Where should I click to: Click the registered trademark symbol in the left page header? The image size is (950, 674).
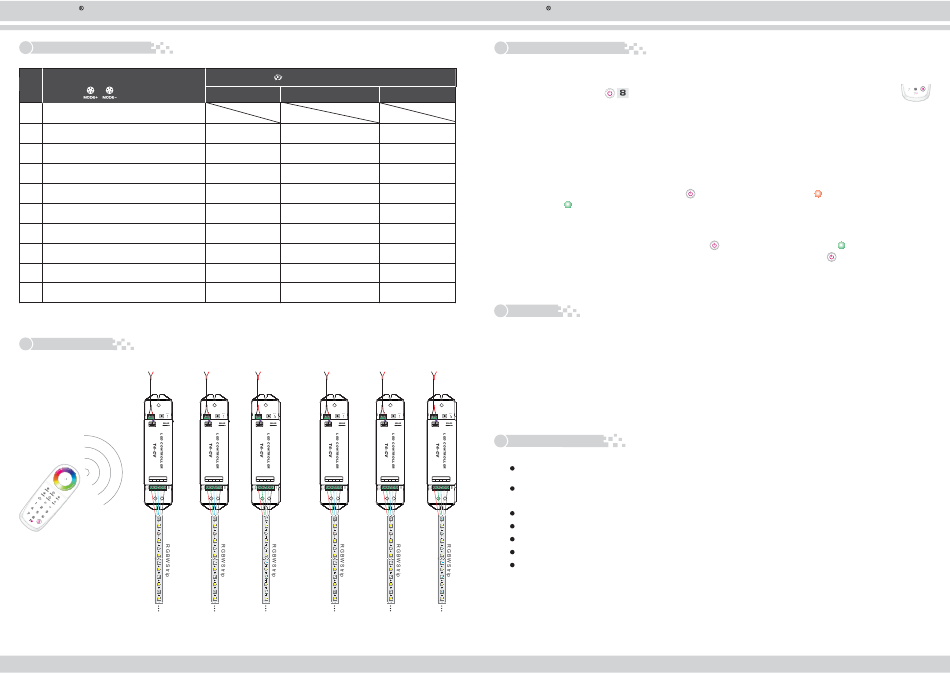click(80, 8)
